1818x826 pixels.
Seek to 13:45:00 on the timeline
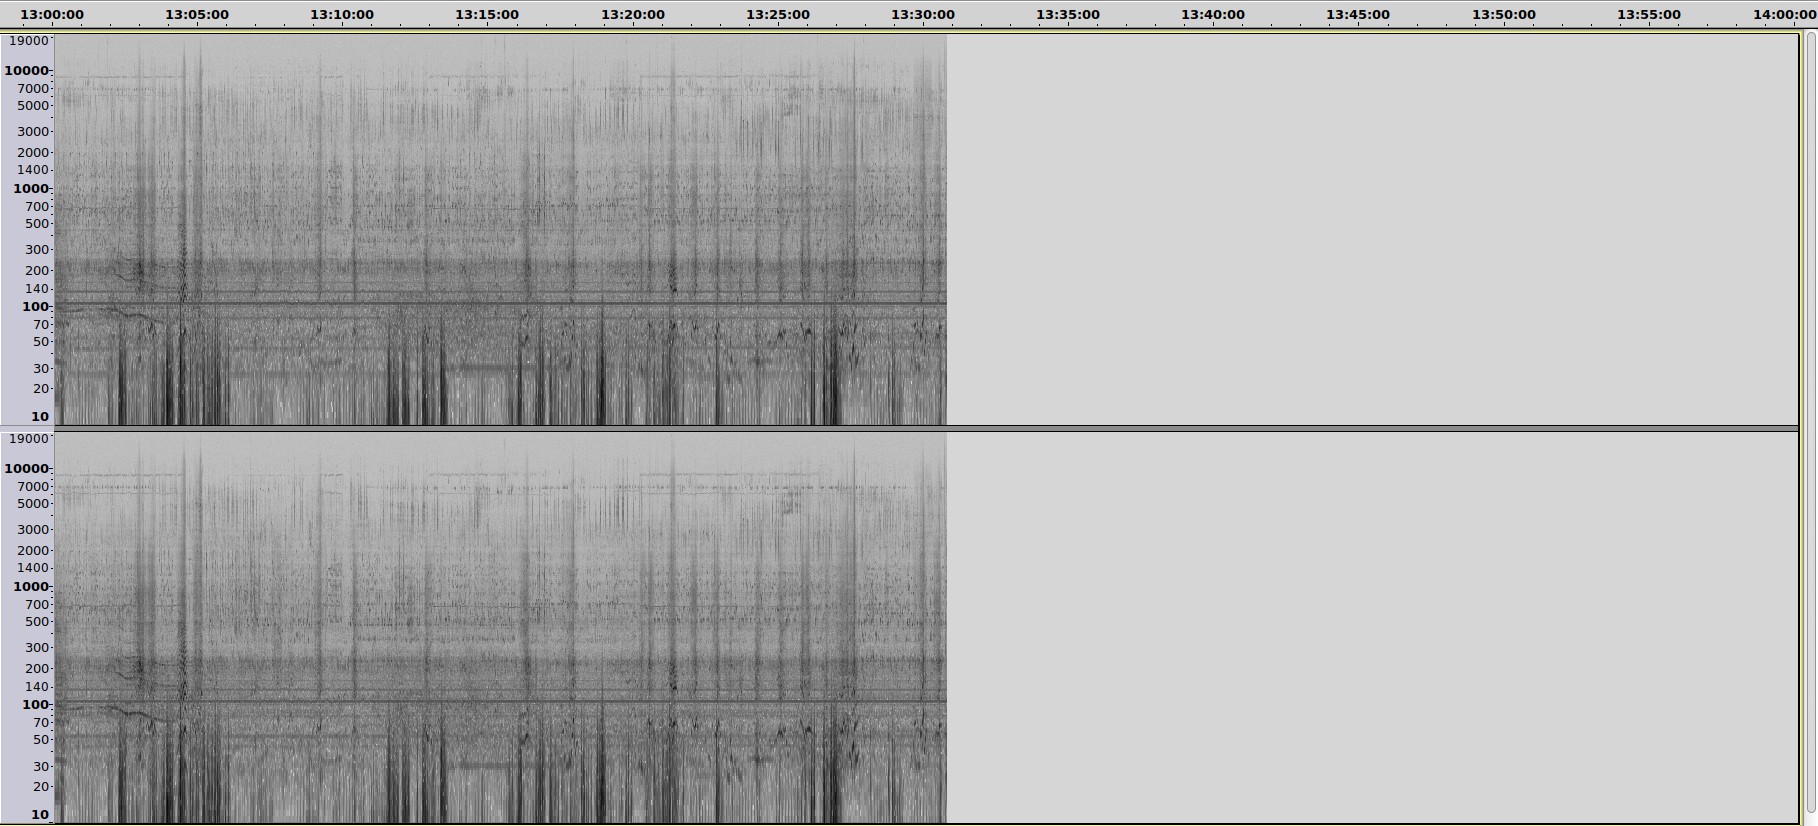tap(1358, 15)
